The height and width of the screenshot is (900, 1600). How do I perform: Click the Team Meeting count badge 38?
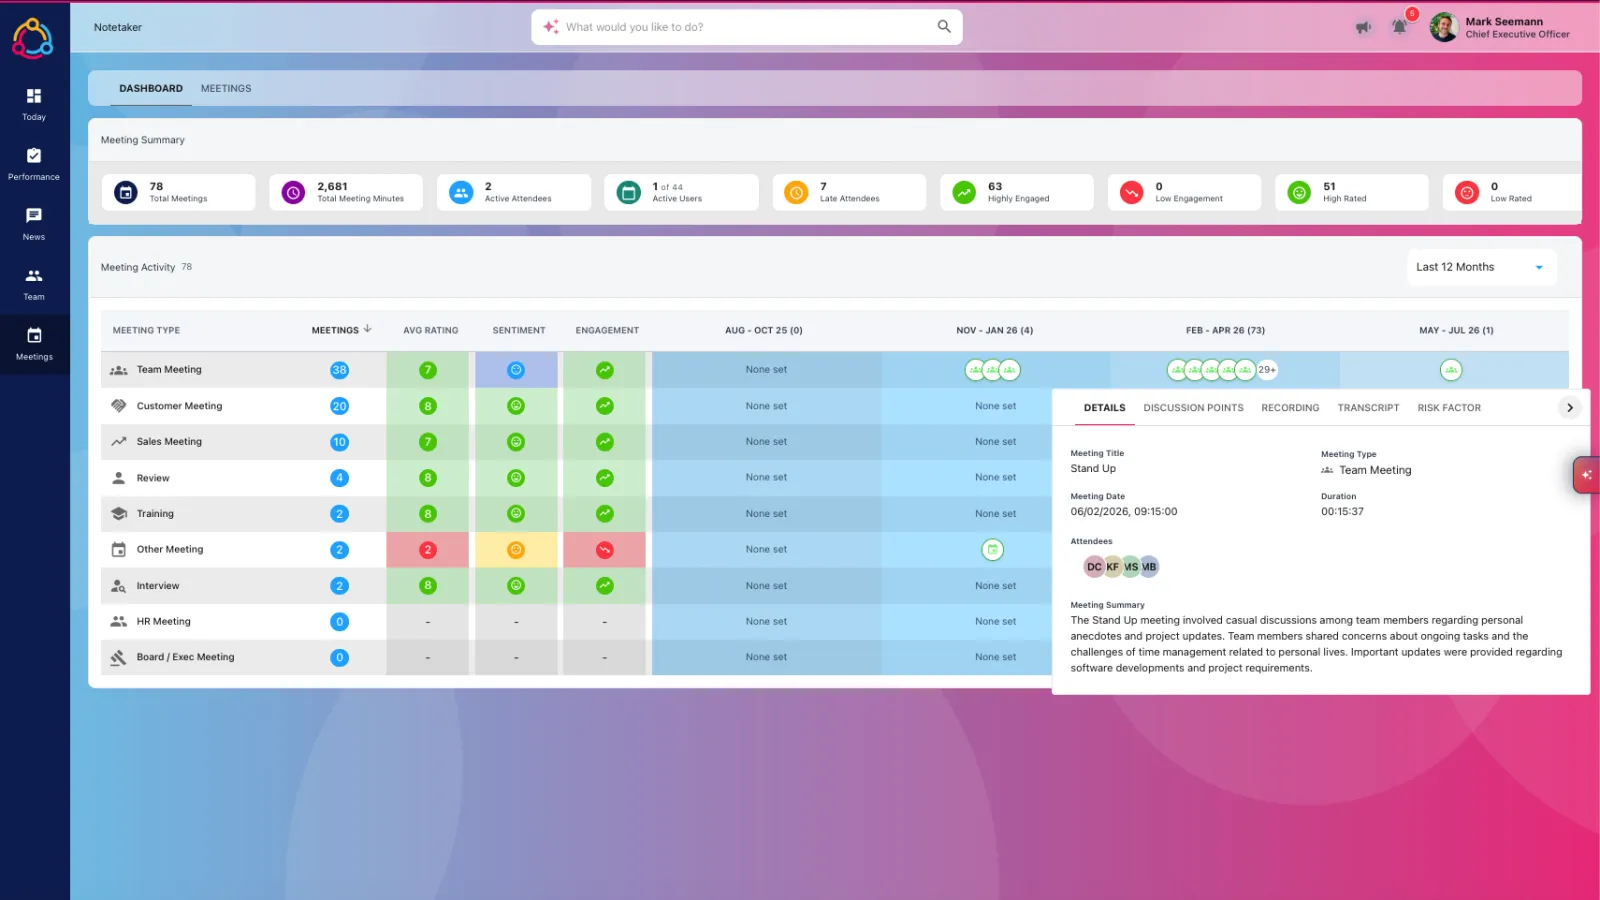click(340, 370)
